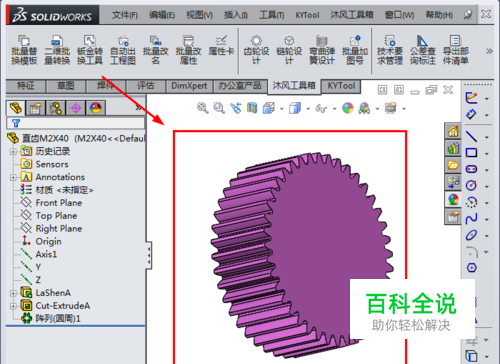The image size is (500, 364).
Task: Run 自动出工程图 command
Action: tap(123, 50)
